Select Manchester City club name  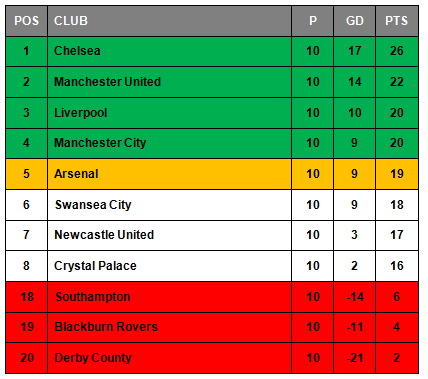pos(100,143)
